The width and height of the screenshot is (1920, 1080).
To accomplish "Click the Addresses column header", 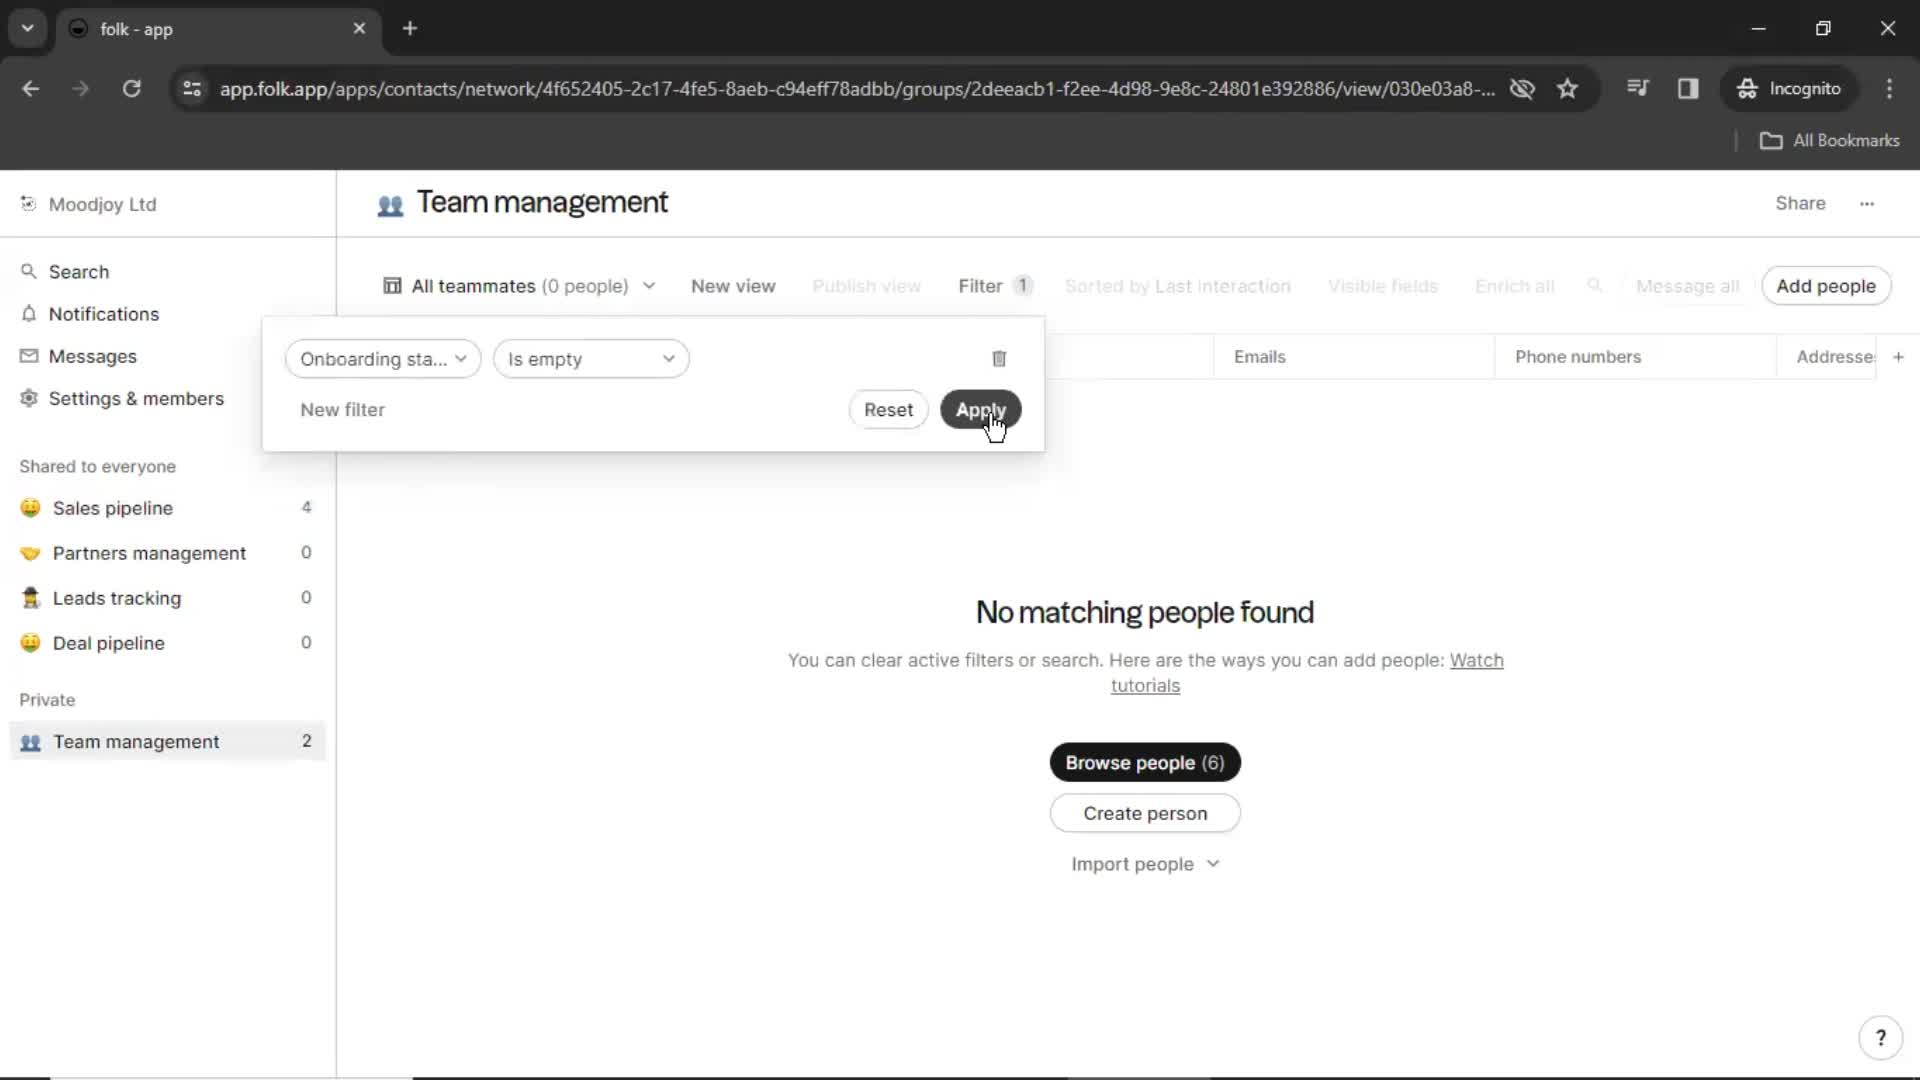I will coord(1826,357).
